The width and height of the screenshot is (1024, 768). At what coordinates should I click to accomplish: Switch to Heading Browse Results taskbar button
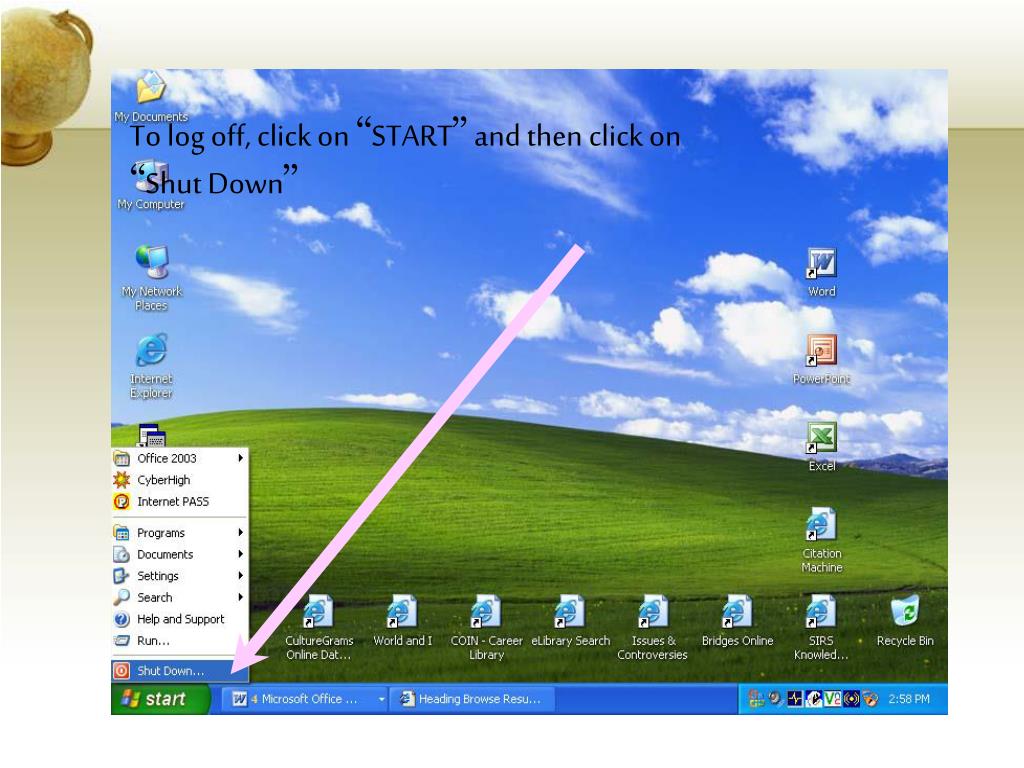tap(473, 699)
